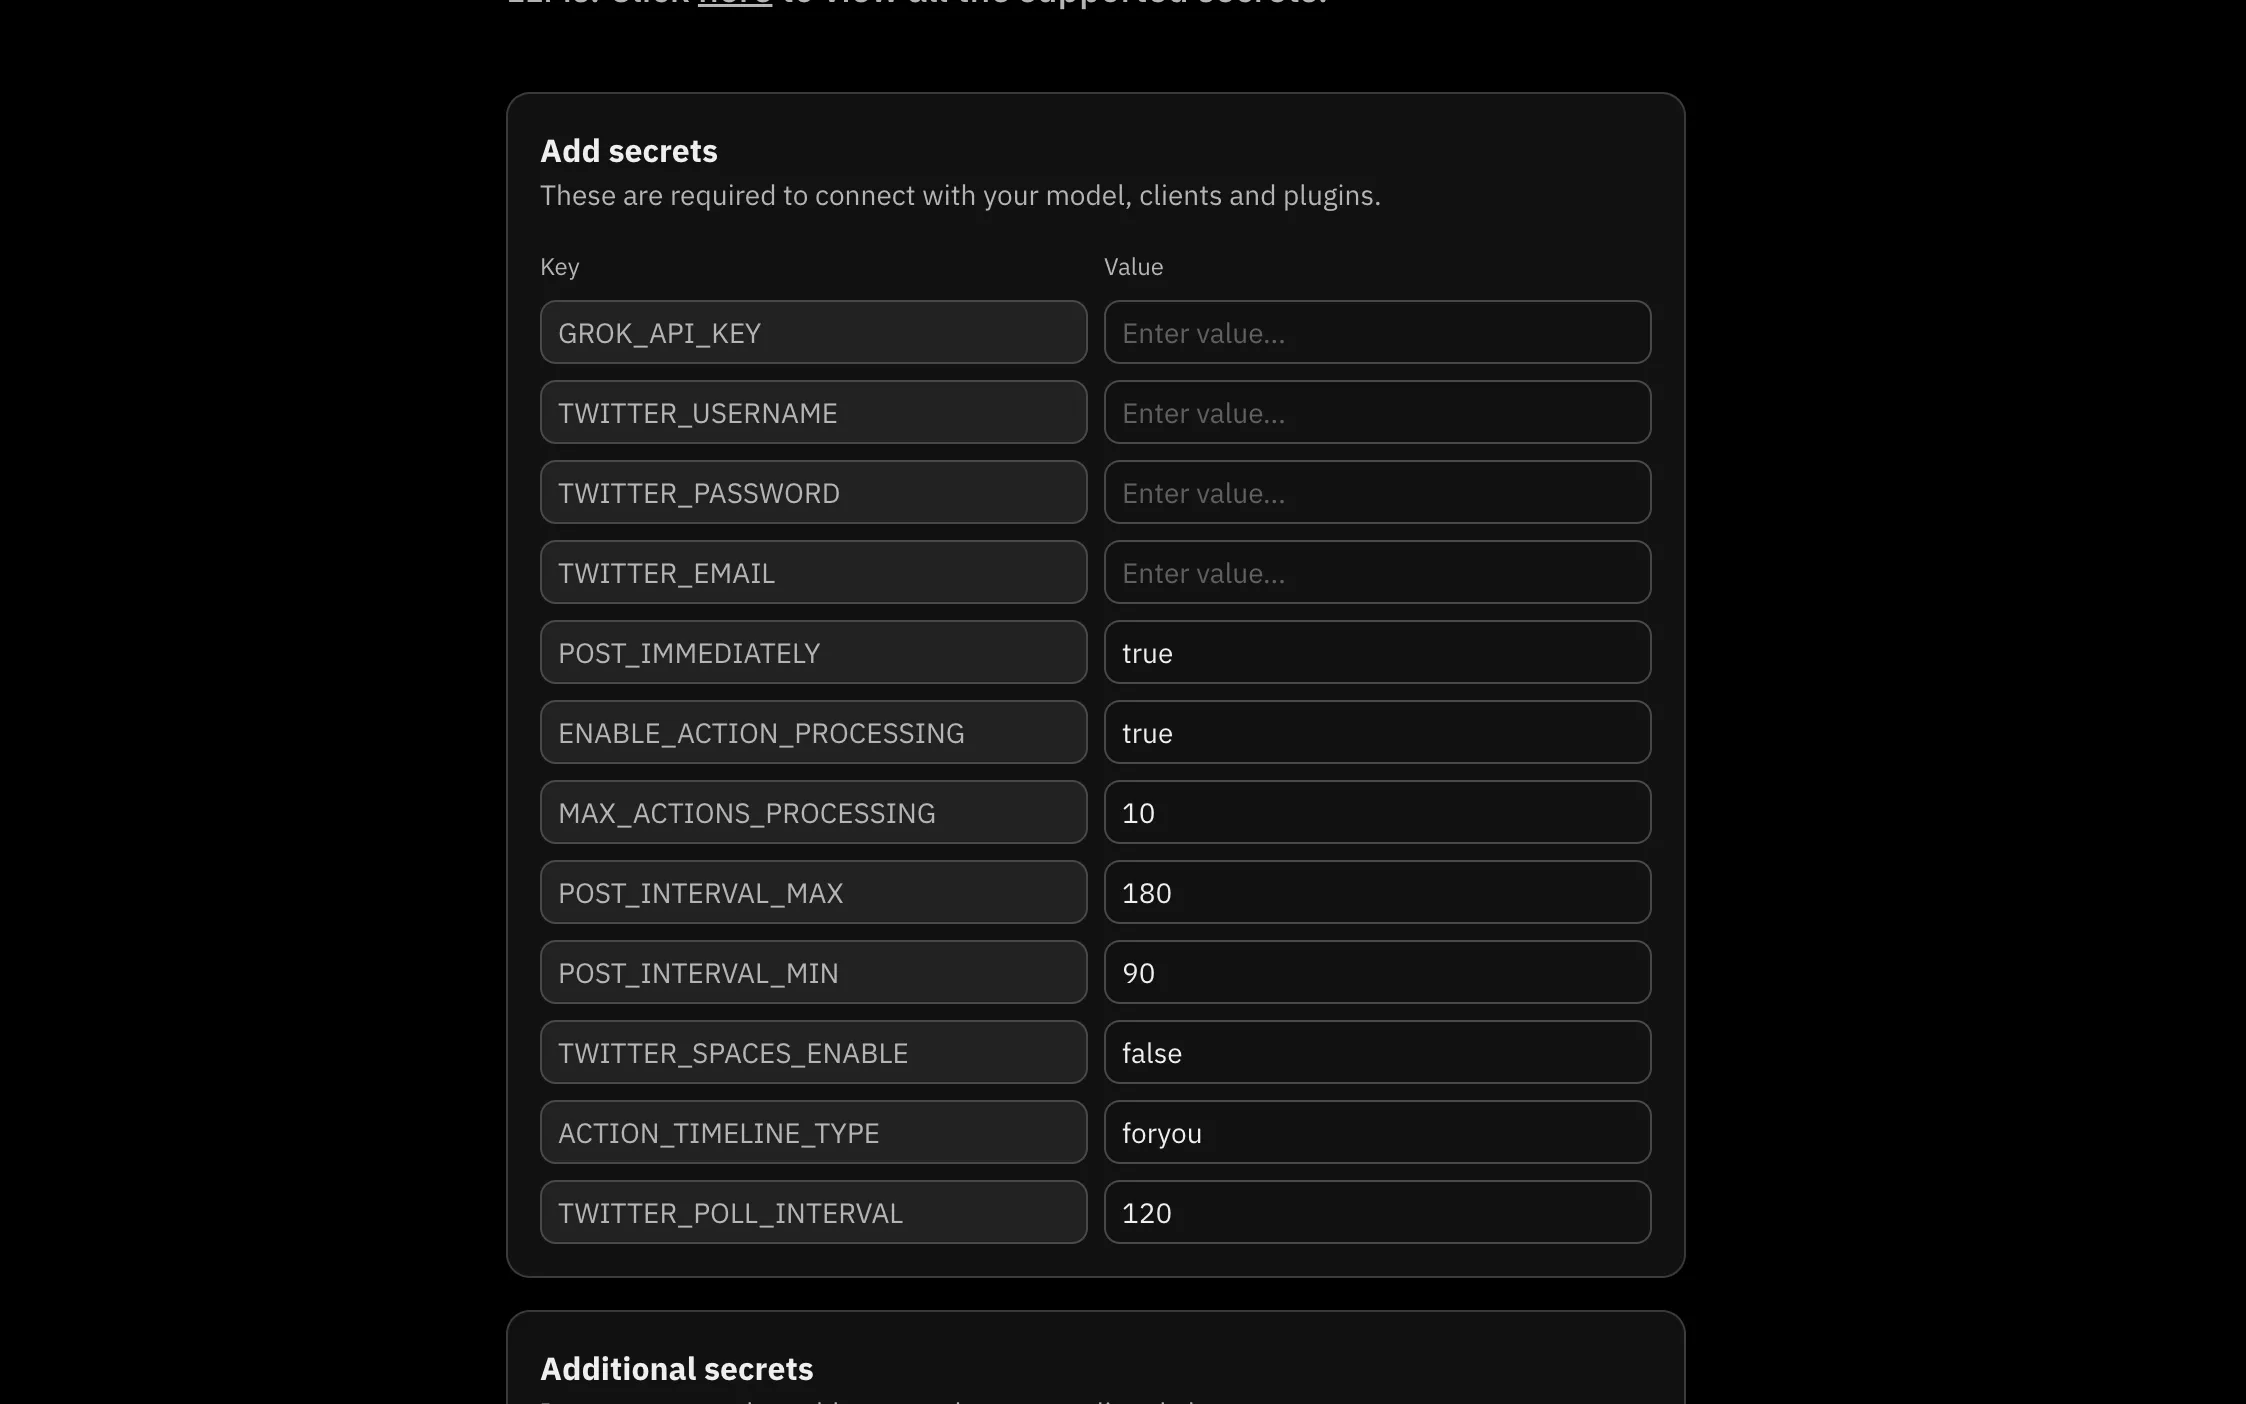Click the TWITTER_USERNAME value field
2246x1404 pixels.
point(1376,412)
